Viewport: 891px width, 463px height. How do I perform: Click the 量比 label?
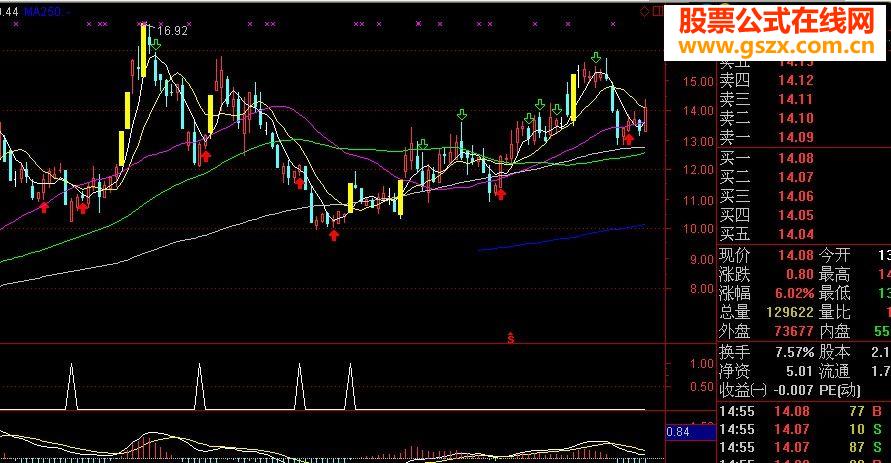[x=835, y=312]
